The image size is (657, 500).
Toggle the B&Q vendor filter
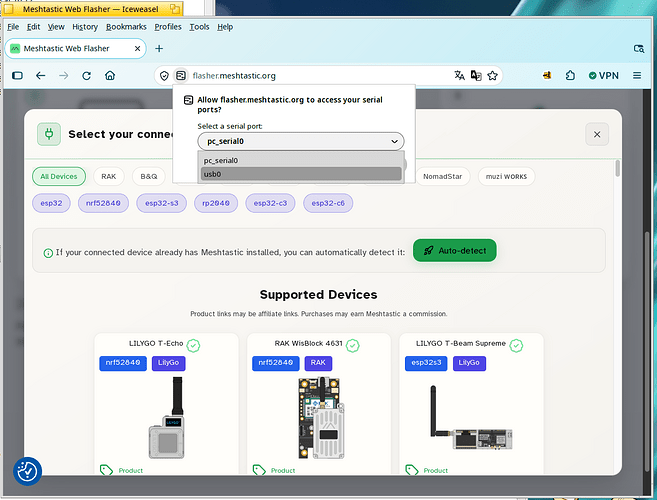coord(149,176)
